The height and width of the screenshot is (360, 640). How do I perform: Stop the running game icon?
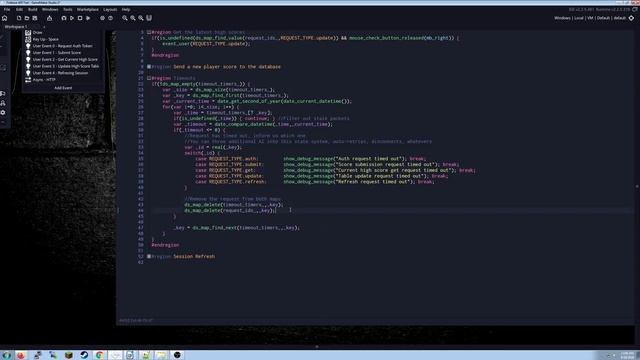[80, 18]
